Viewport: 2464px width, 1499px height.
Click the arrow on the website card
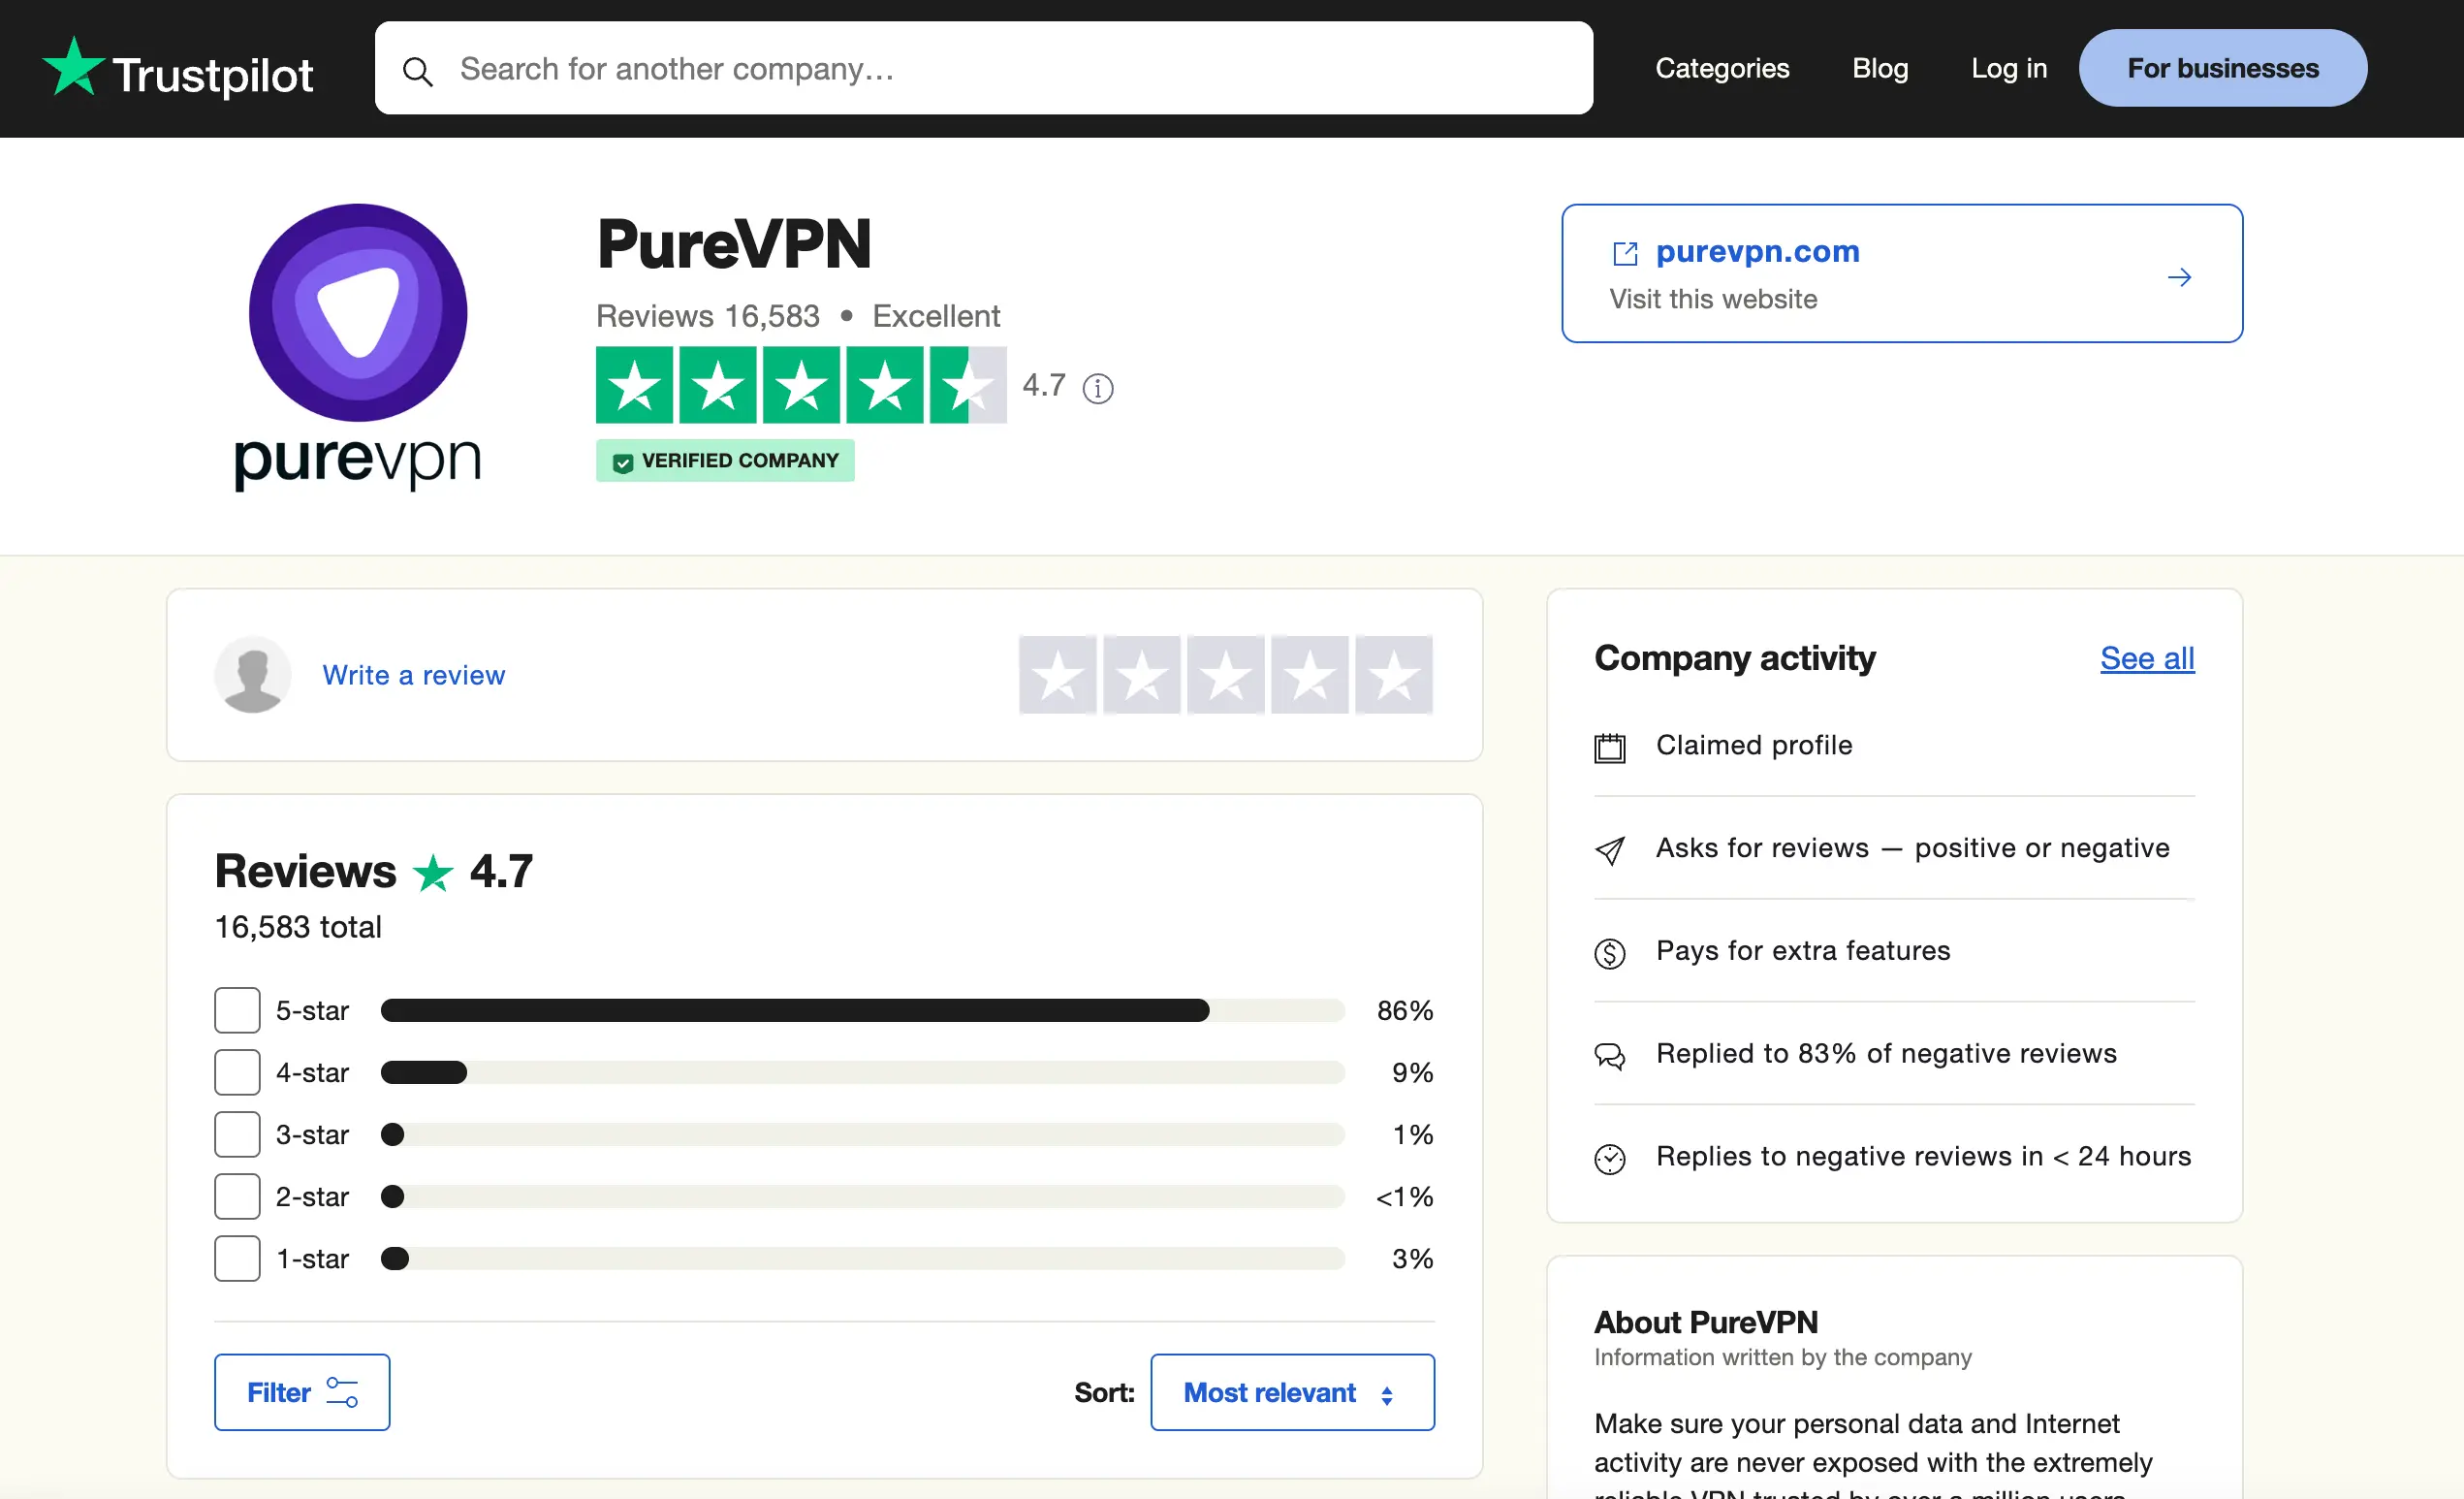pos(2179,277)
